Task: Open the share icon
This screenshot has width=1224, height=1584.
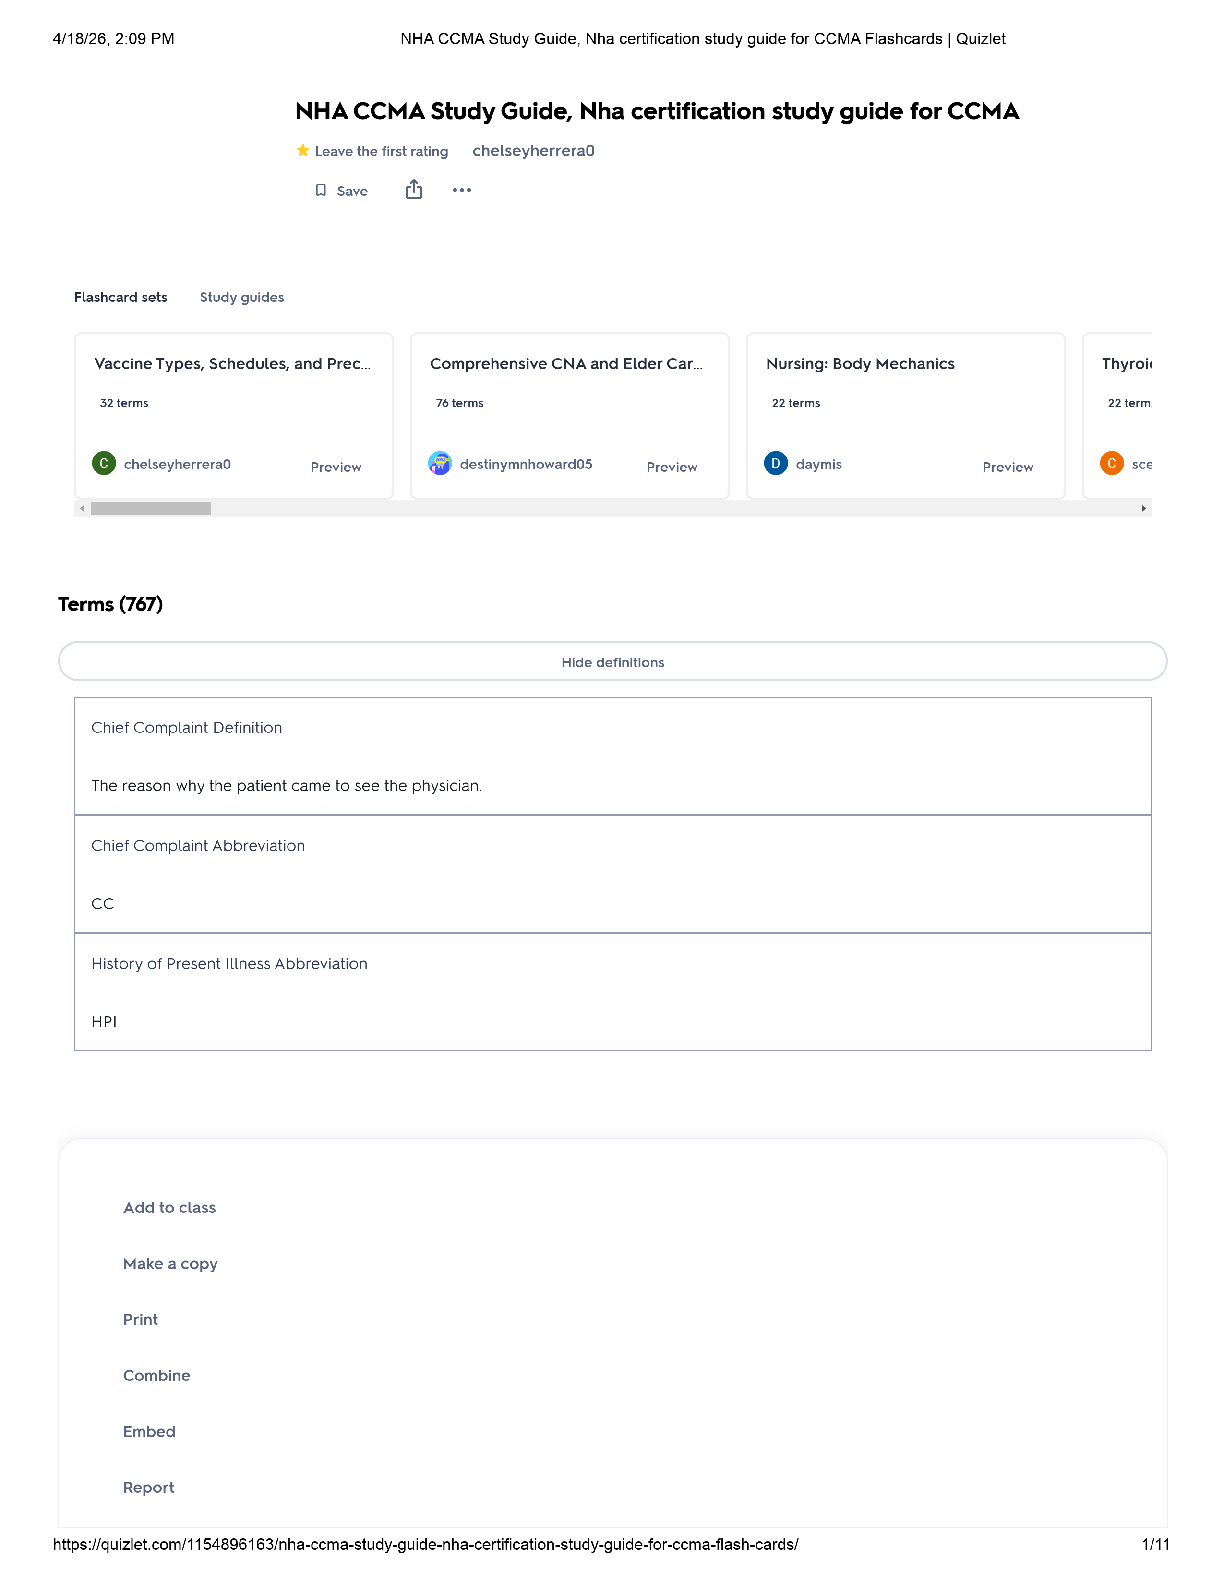Action: [x=414, y=190]
